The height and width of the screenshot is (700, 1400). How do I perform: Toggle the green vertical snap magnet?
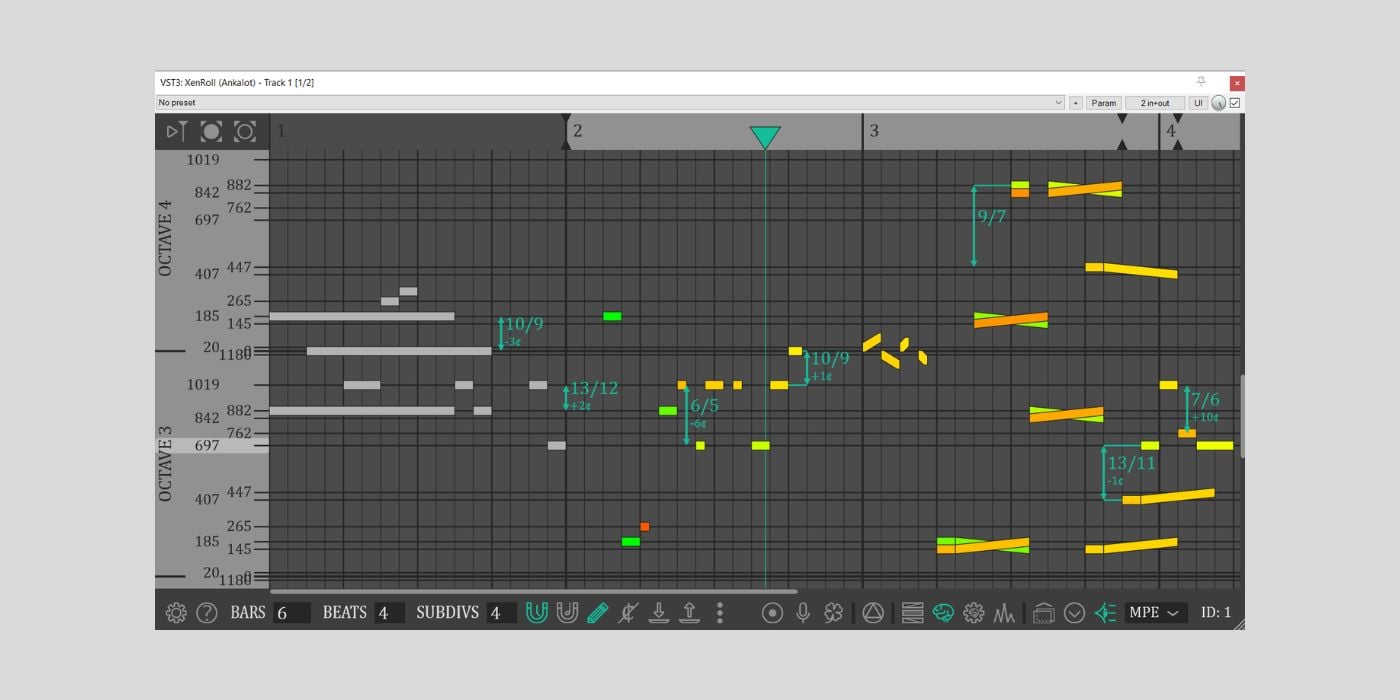pyautogui.click(x=537, y=612)
